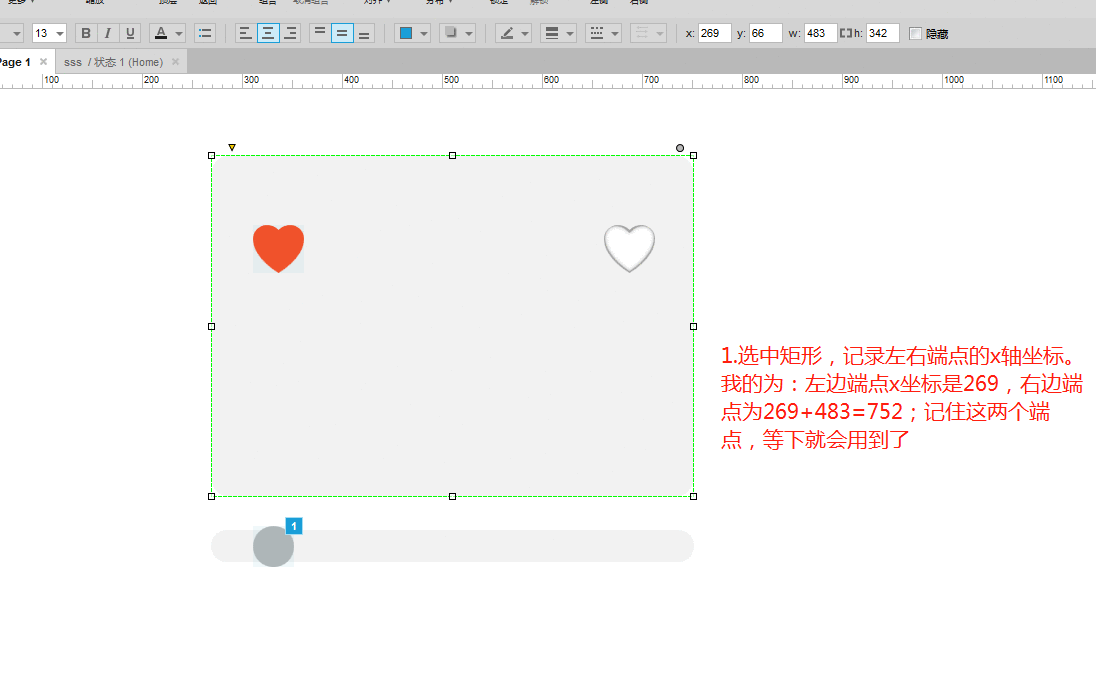The image size is (1096, 675).
Task: Align text left
Action: pyautogui.click(x=245, y=33)
